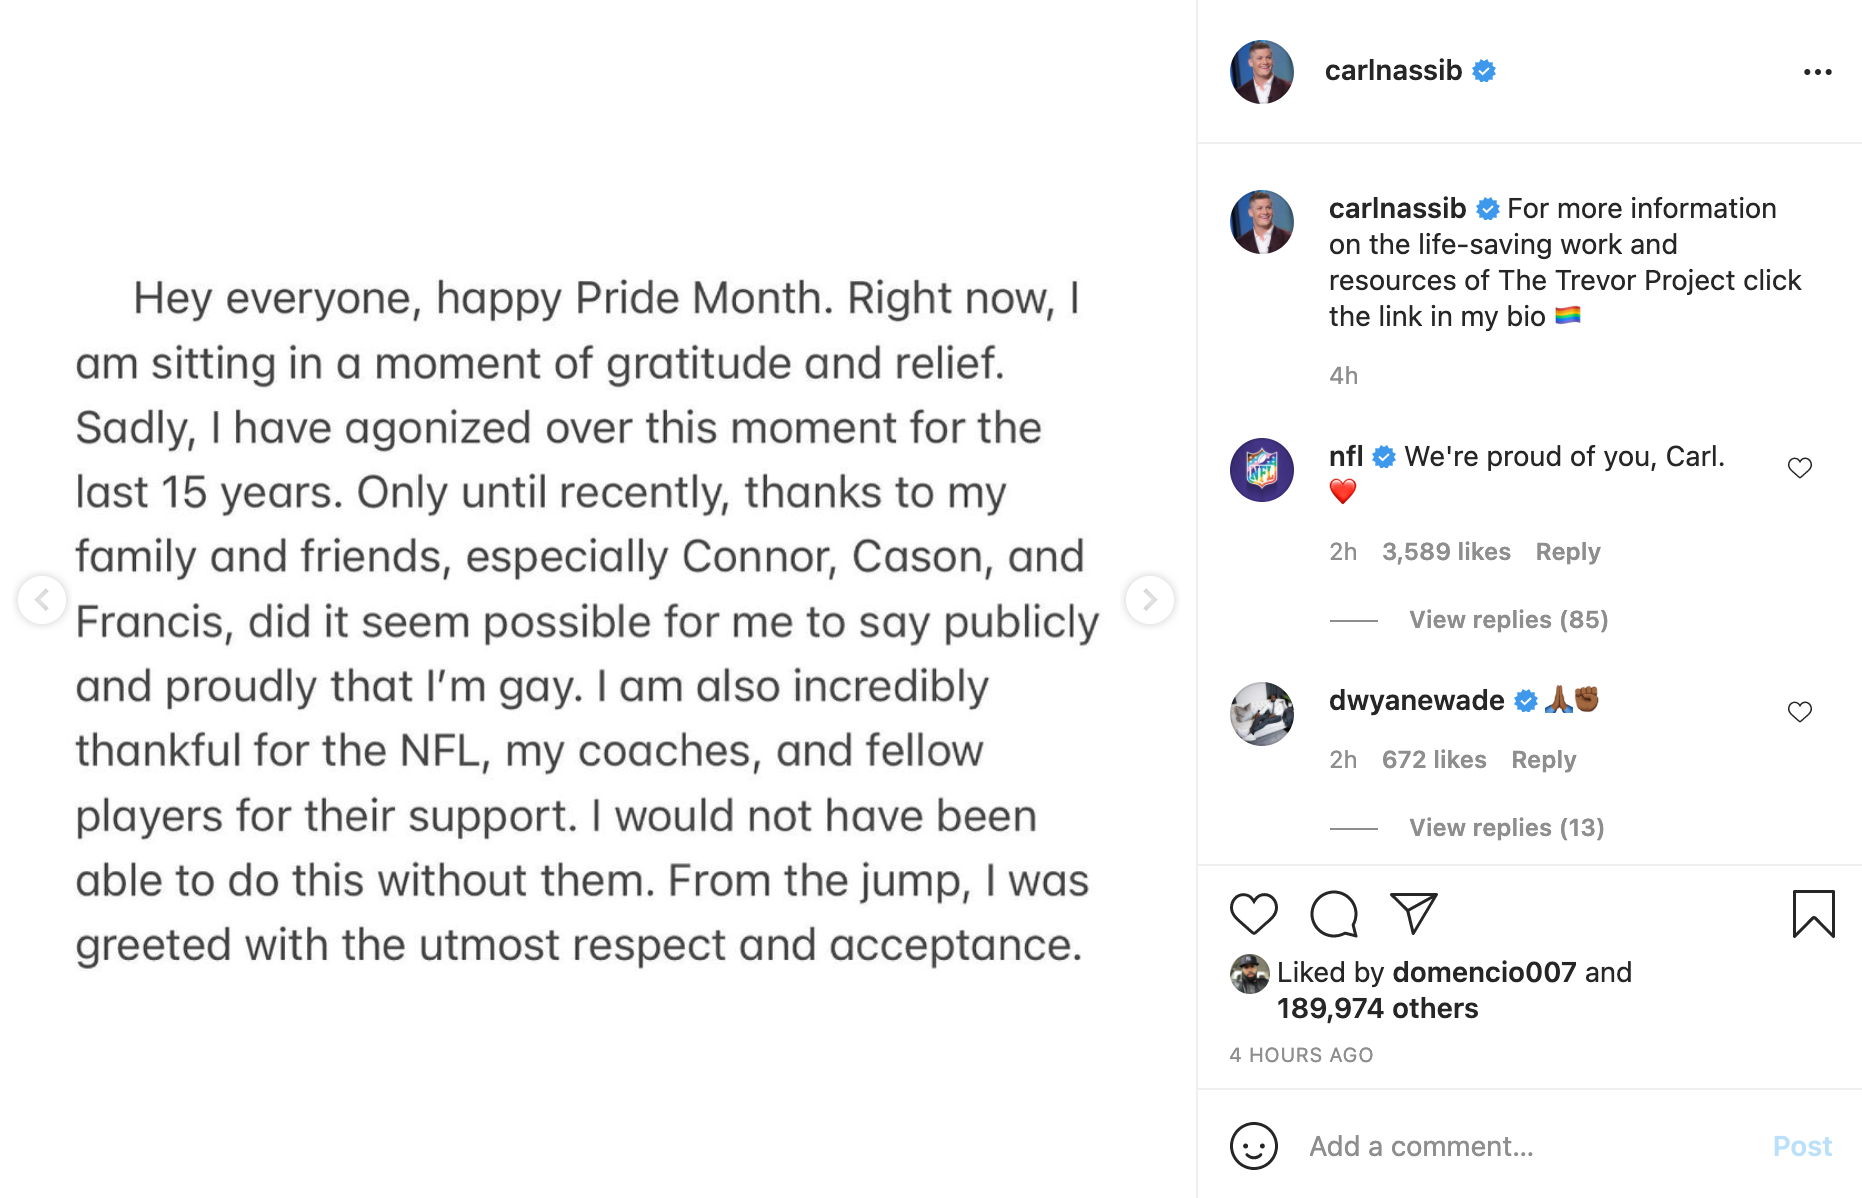Click the Add a comment field
1862x1198 pixels.
click(1530, 1146)
